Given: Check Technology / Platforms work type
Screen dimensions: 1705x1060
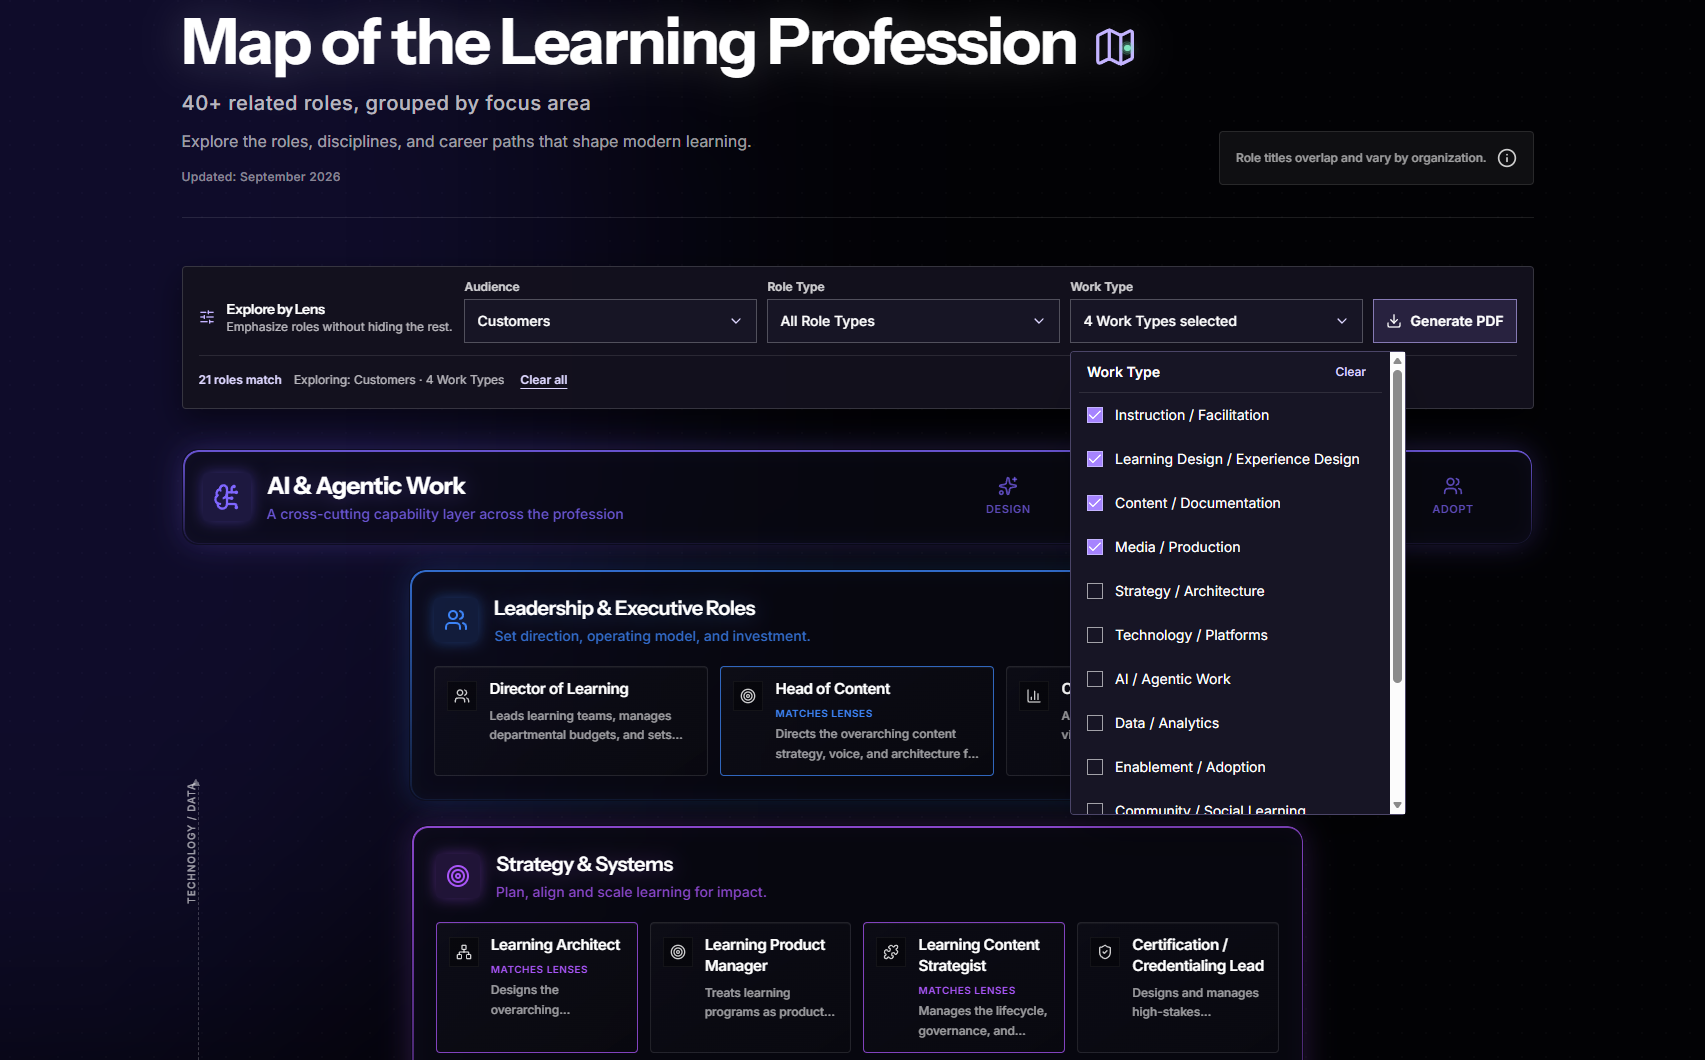Looking at the screenshot, I should [x=1095, y=635].
